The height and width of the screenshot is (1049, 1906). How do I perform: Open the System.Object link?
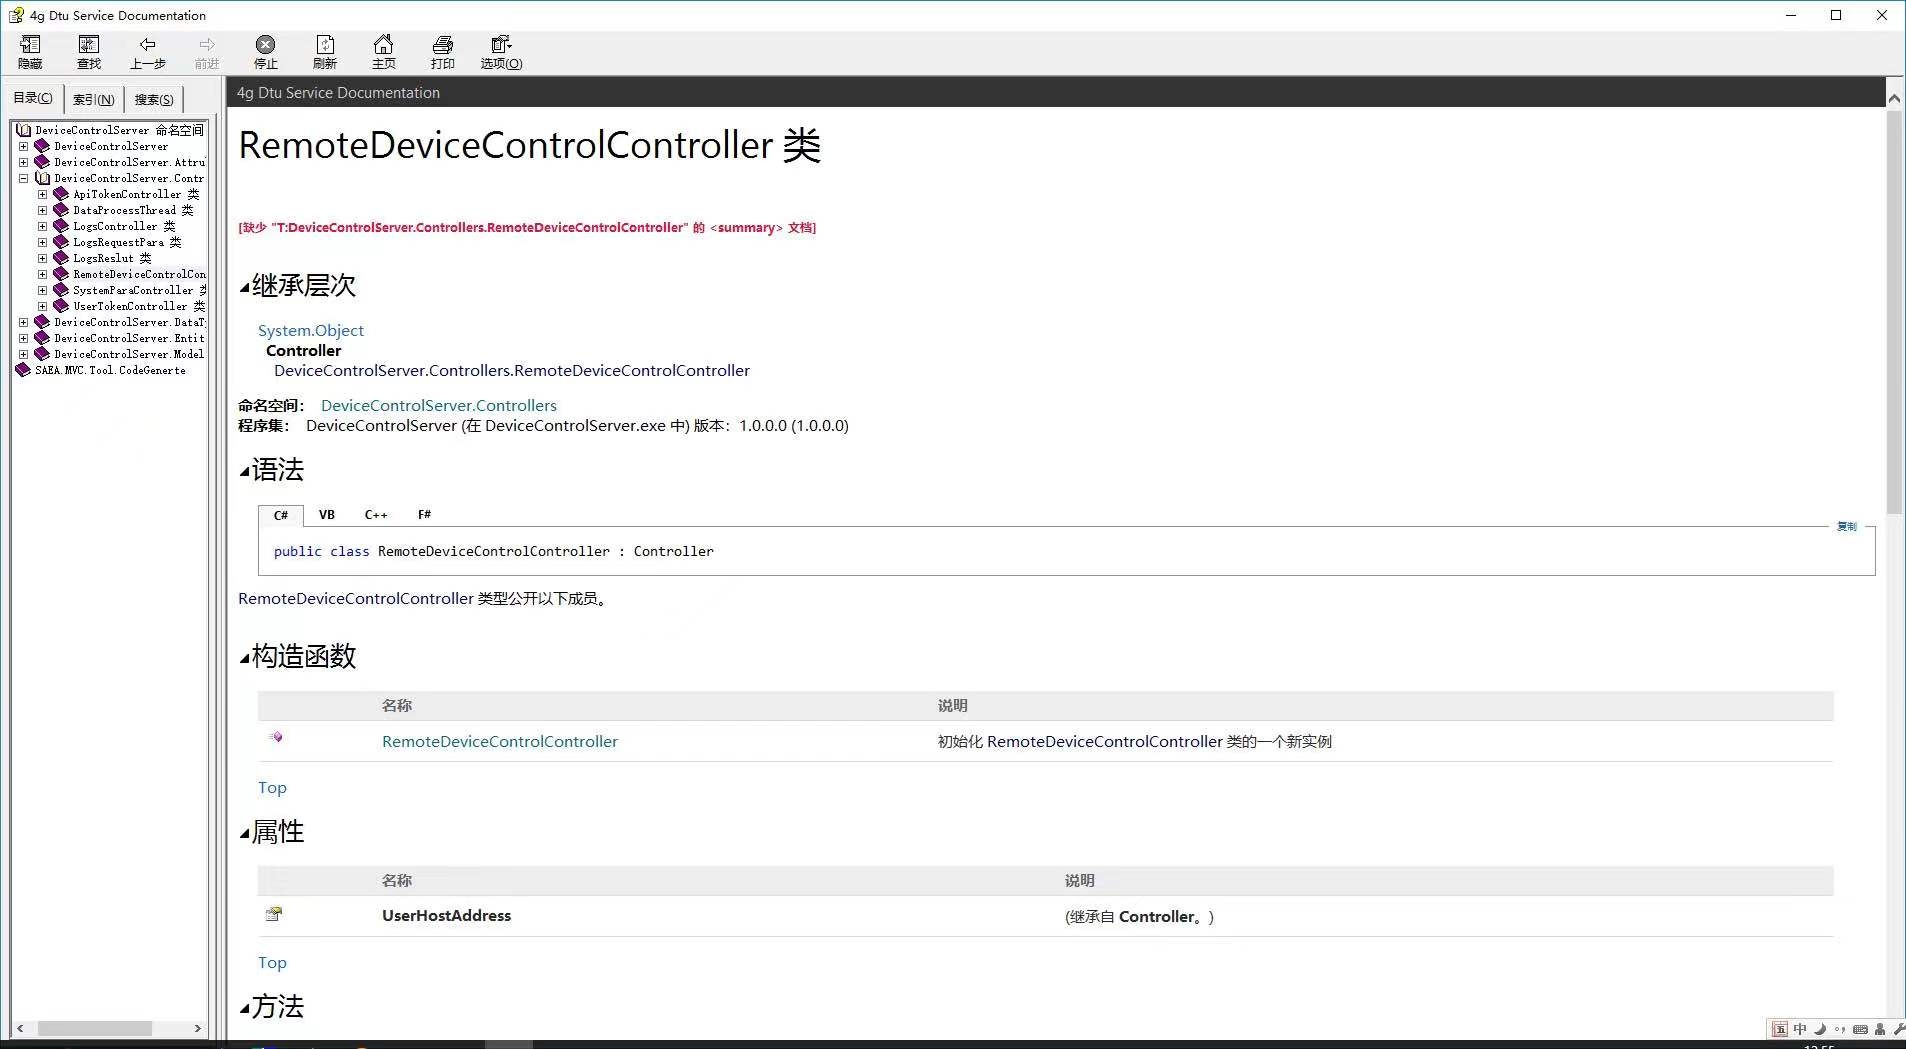311,330
